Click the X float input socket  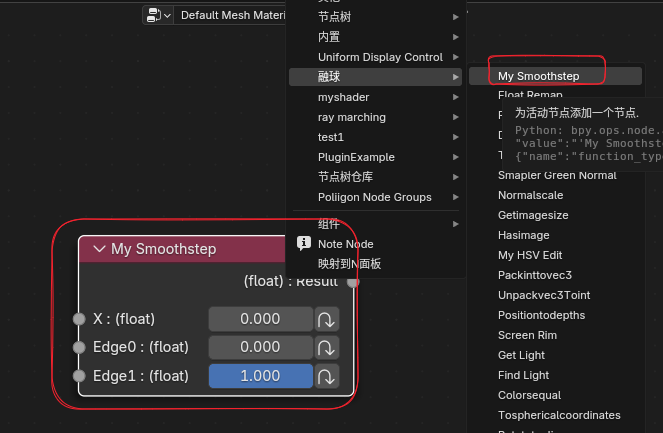pyautogui.click(x=79, y=319)
